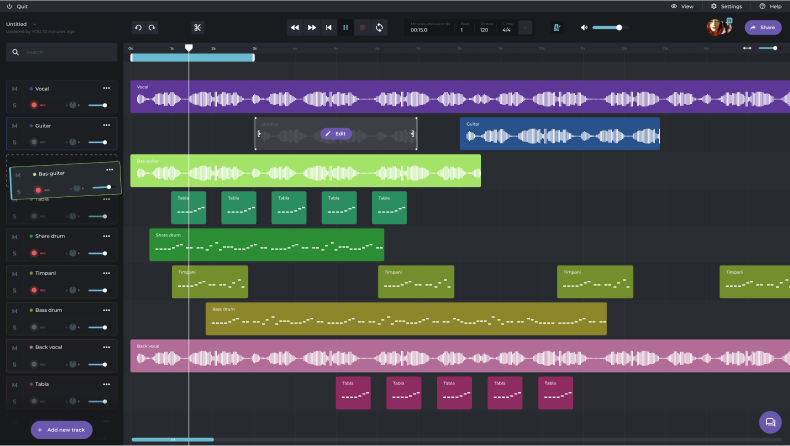Open the user avatar profile
Image resolution: width=790 pixels, height=446 pixels.
715,27
